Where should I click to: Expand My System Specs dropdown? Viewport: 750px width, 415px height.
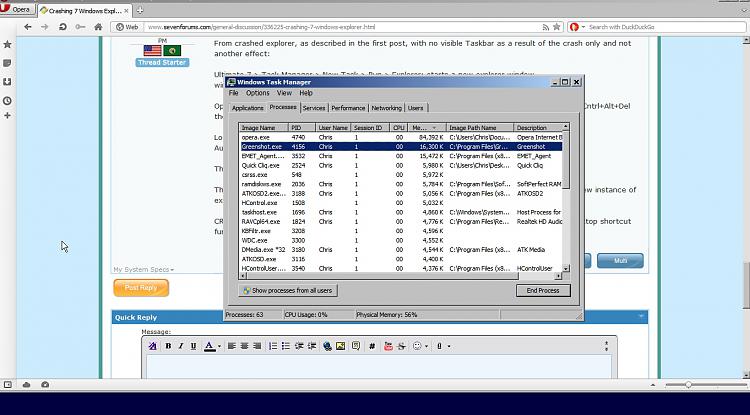143,270
